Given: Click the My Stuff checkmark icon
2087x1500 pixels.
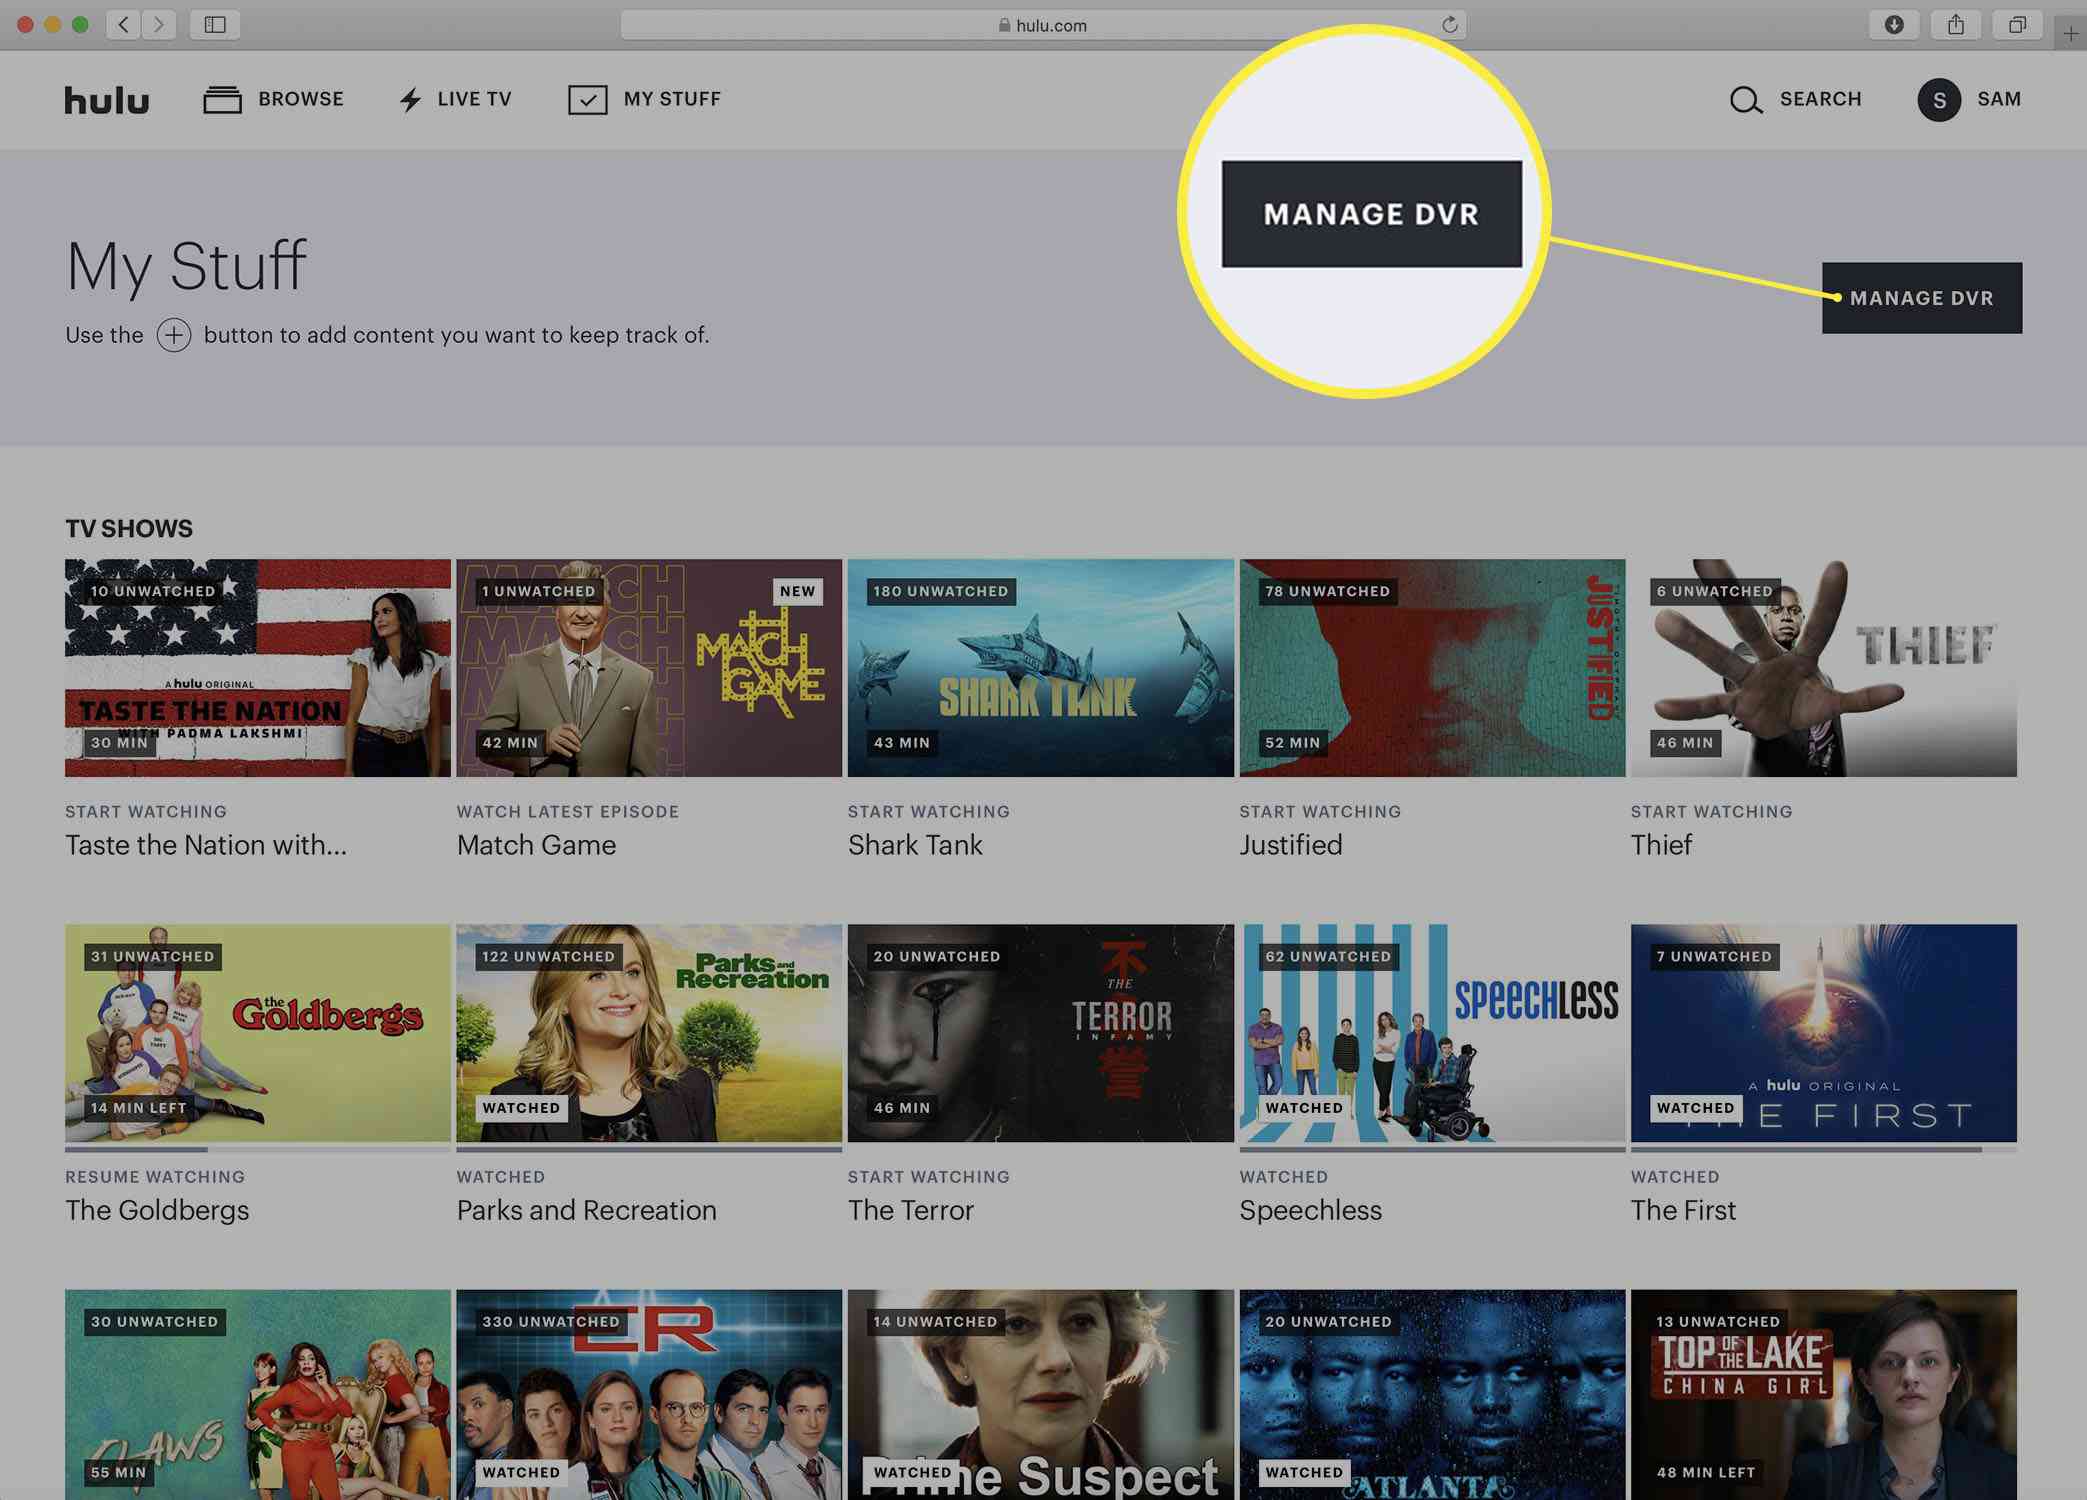Looking at the screenshot, I should (x=587, y=99).
